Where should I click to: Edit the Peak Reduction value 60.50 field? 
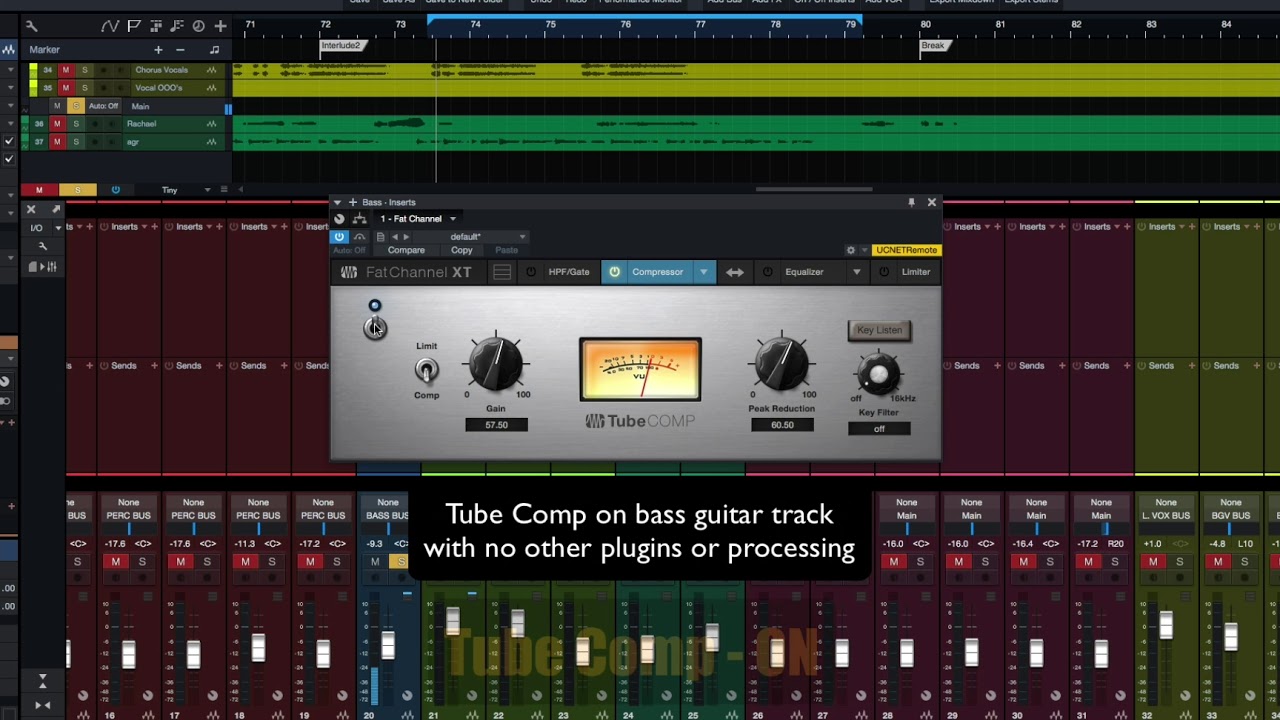tap(782, 425)
